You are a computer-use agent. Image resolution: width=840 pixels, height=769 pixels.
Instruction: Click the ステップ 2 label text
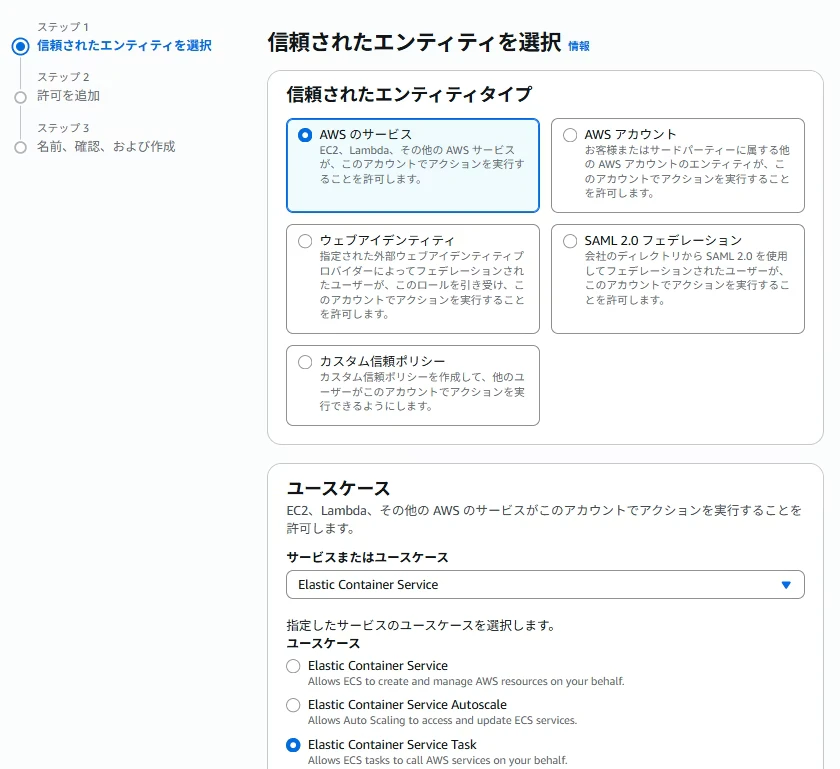coord(63,77)
